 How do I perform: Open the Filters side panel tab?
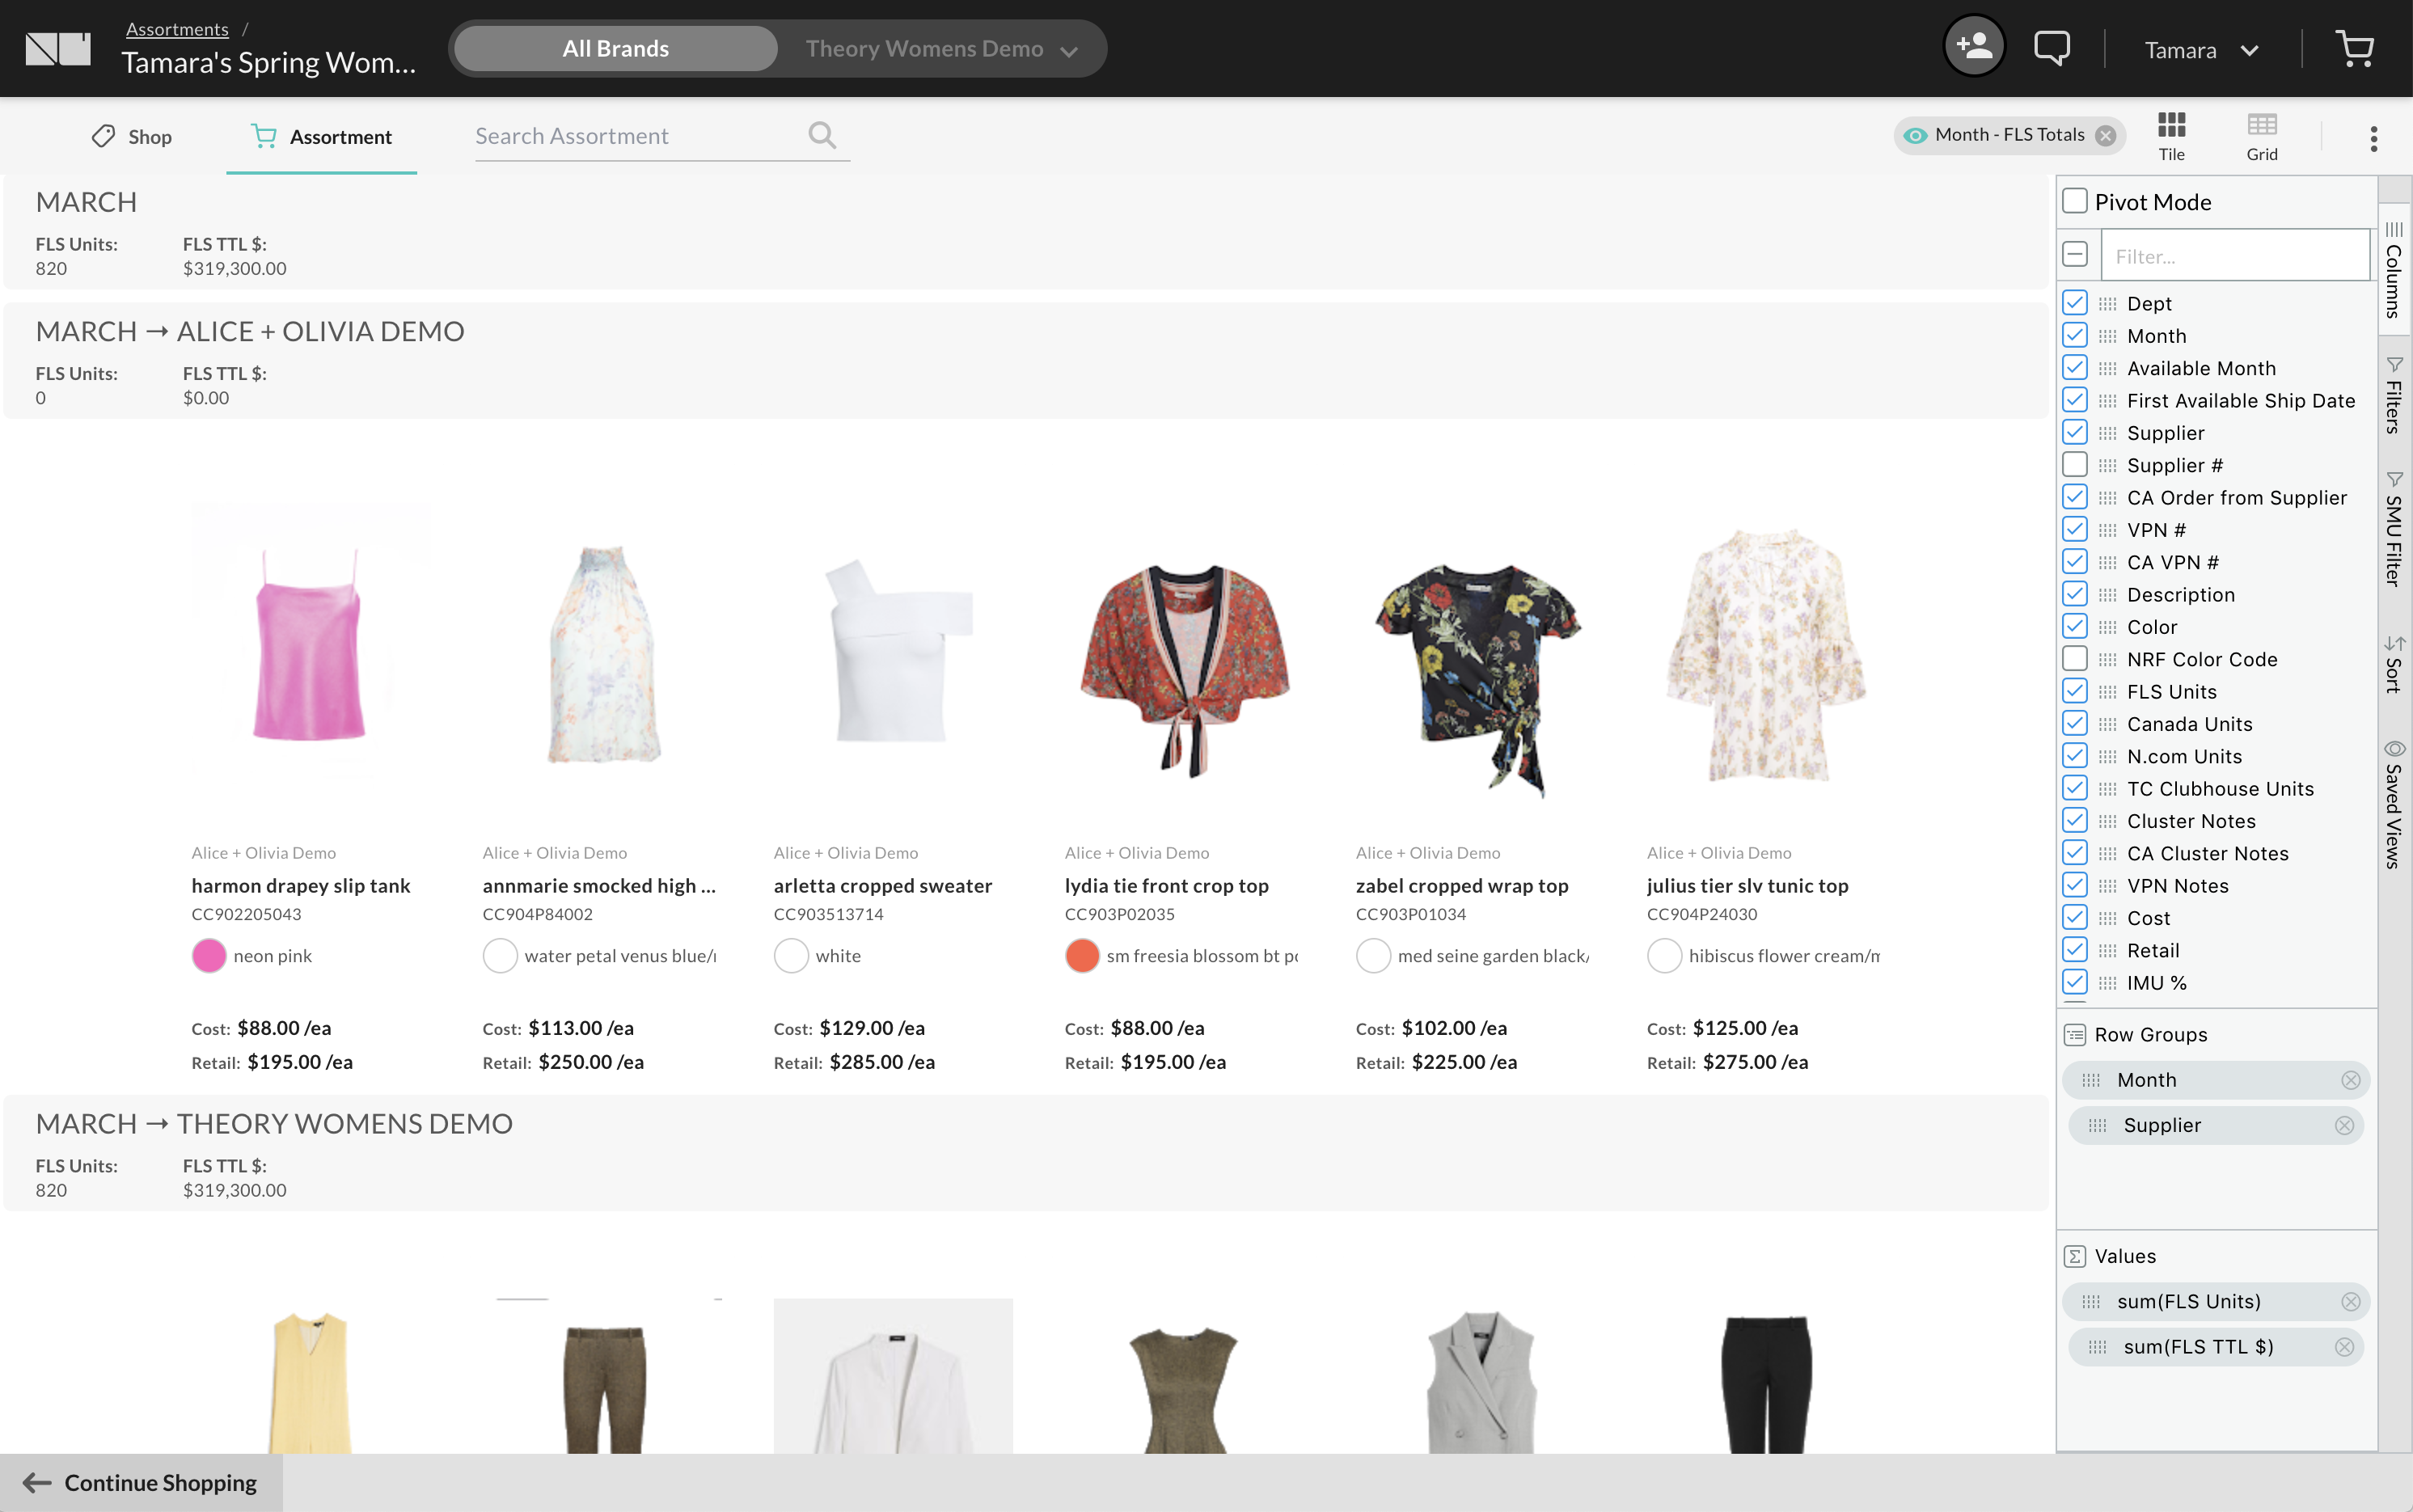[2394, 395]
